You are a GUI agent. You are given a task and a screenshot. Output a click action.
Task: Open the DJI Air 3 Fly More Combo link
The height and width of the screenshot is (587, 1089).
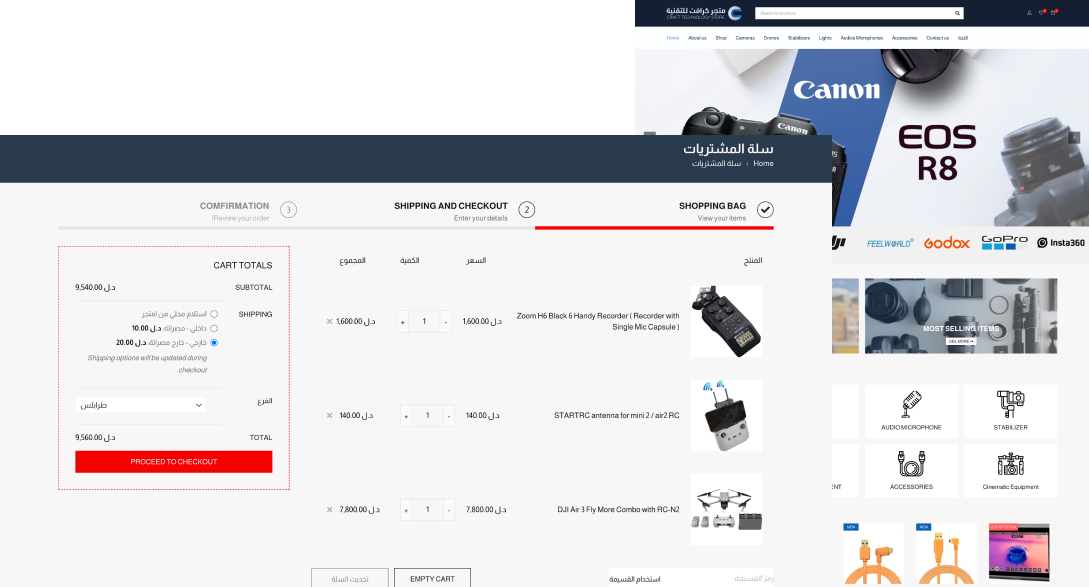coord(618,509)
